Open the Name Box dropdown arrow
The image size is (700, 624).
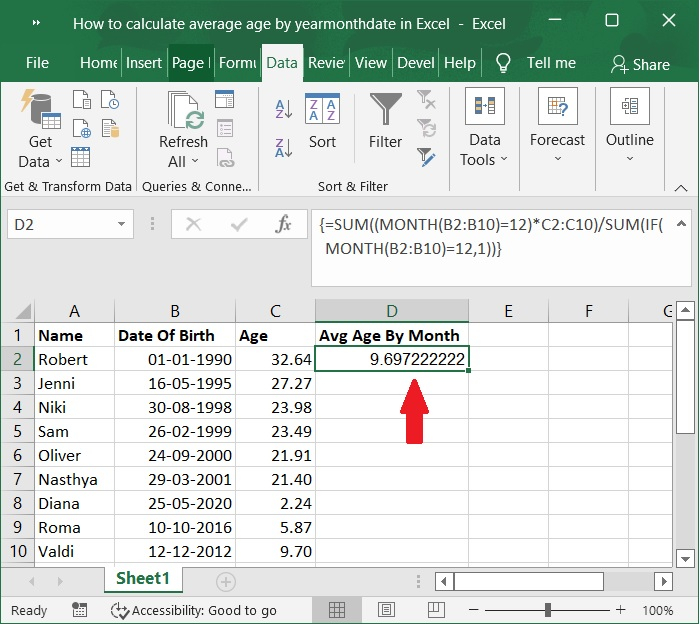coord(122,225)
